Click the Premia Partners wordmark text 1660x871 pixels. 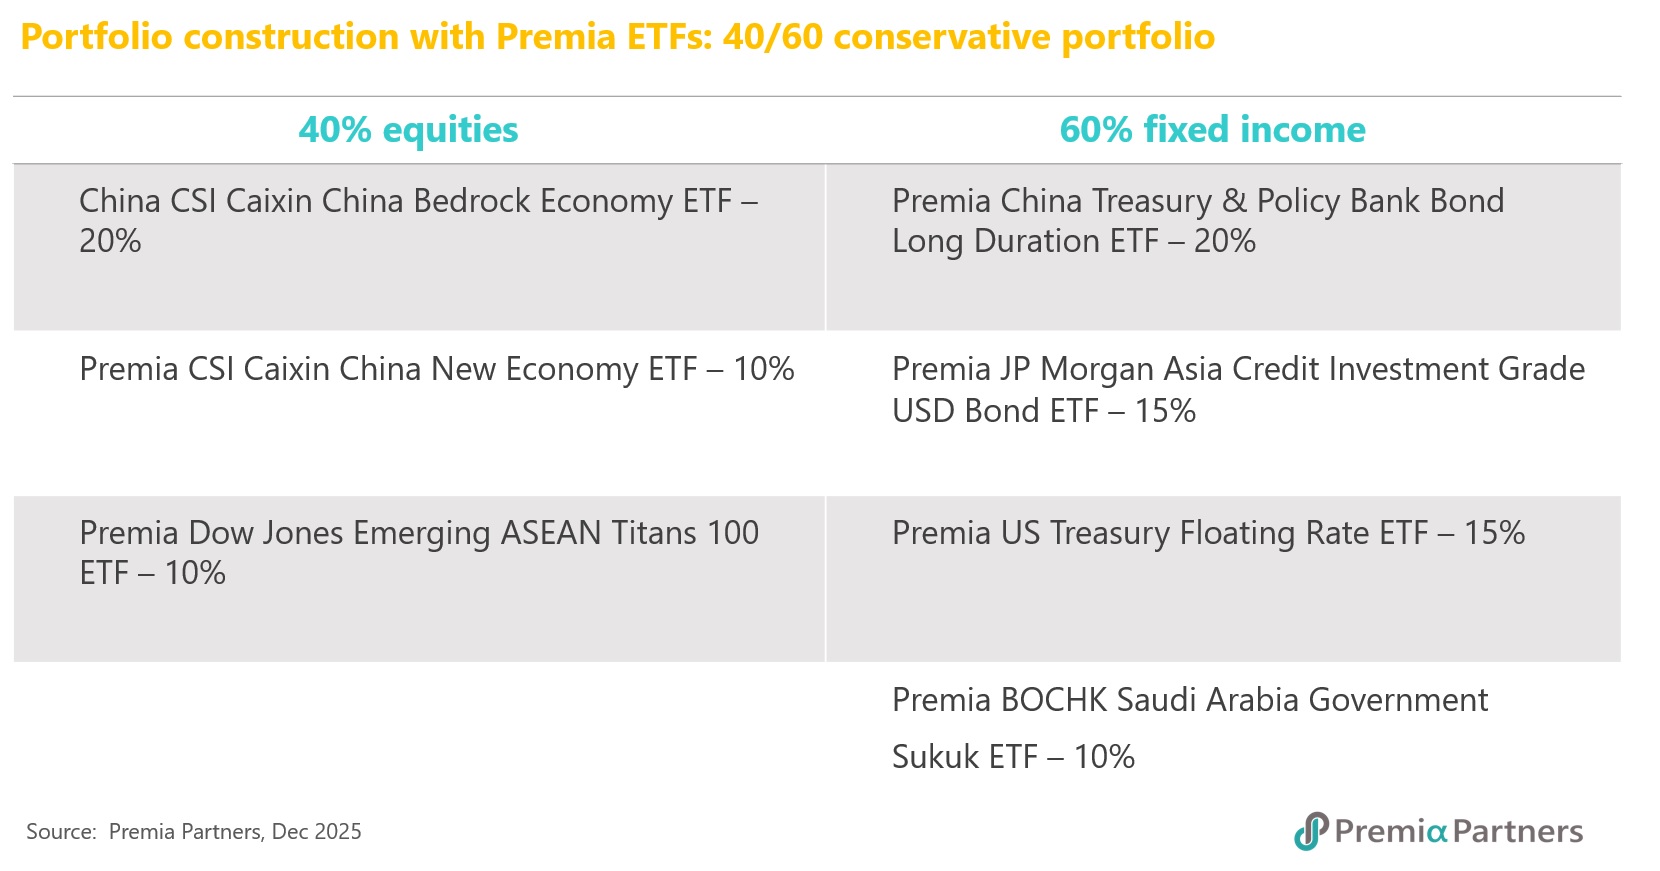coord(1458,832)
